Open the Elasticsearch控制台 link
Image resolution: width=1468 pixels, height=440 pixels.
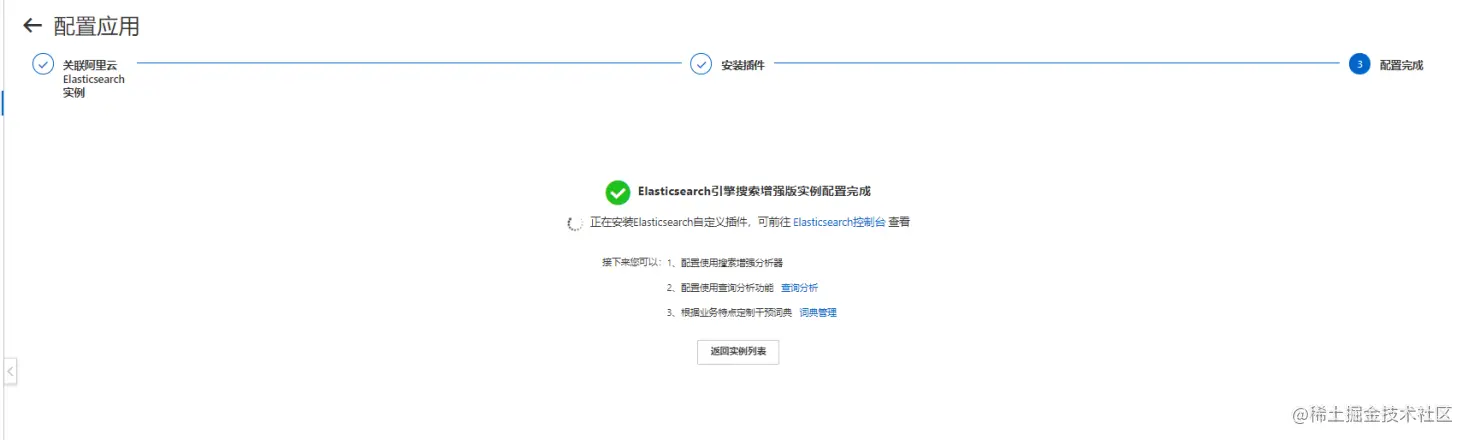[839, 223]
